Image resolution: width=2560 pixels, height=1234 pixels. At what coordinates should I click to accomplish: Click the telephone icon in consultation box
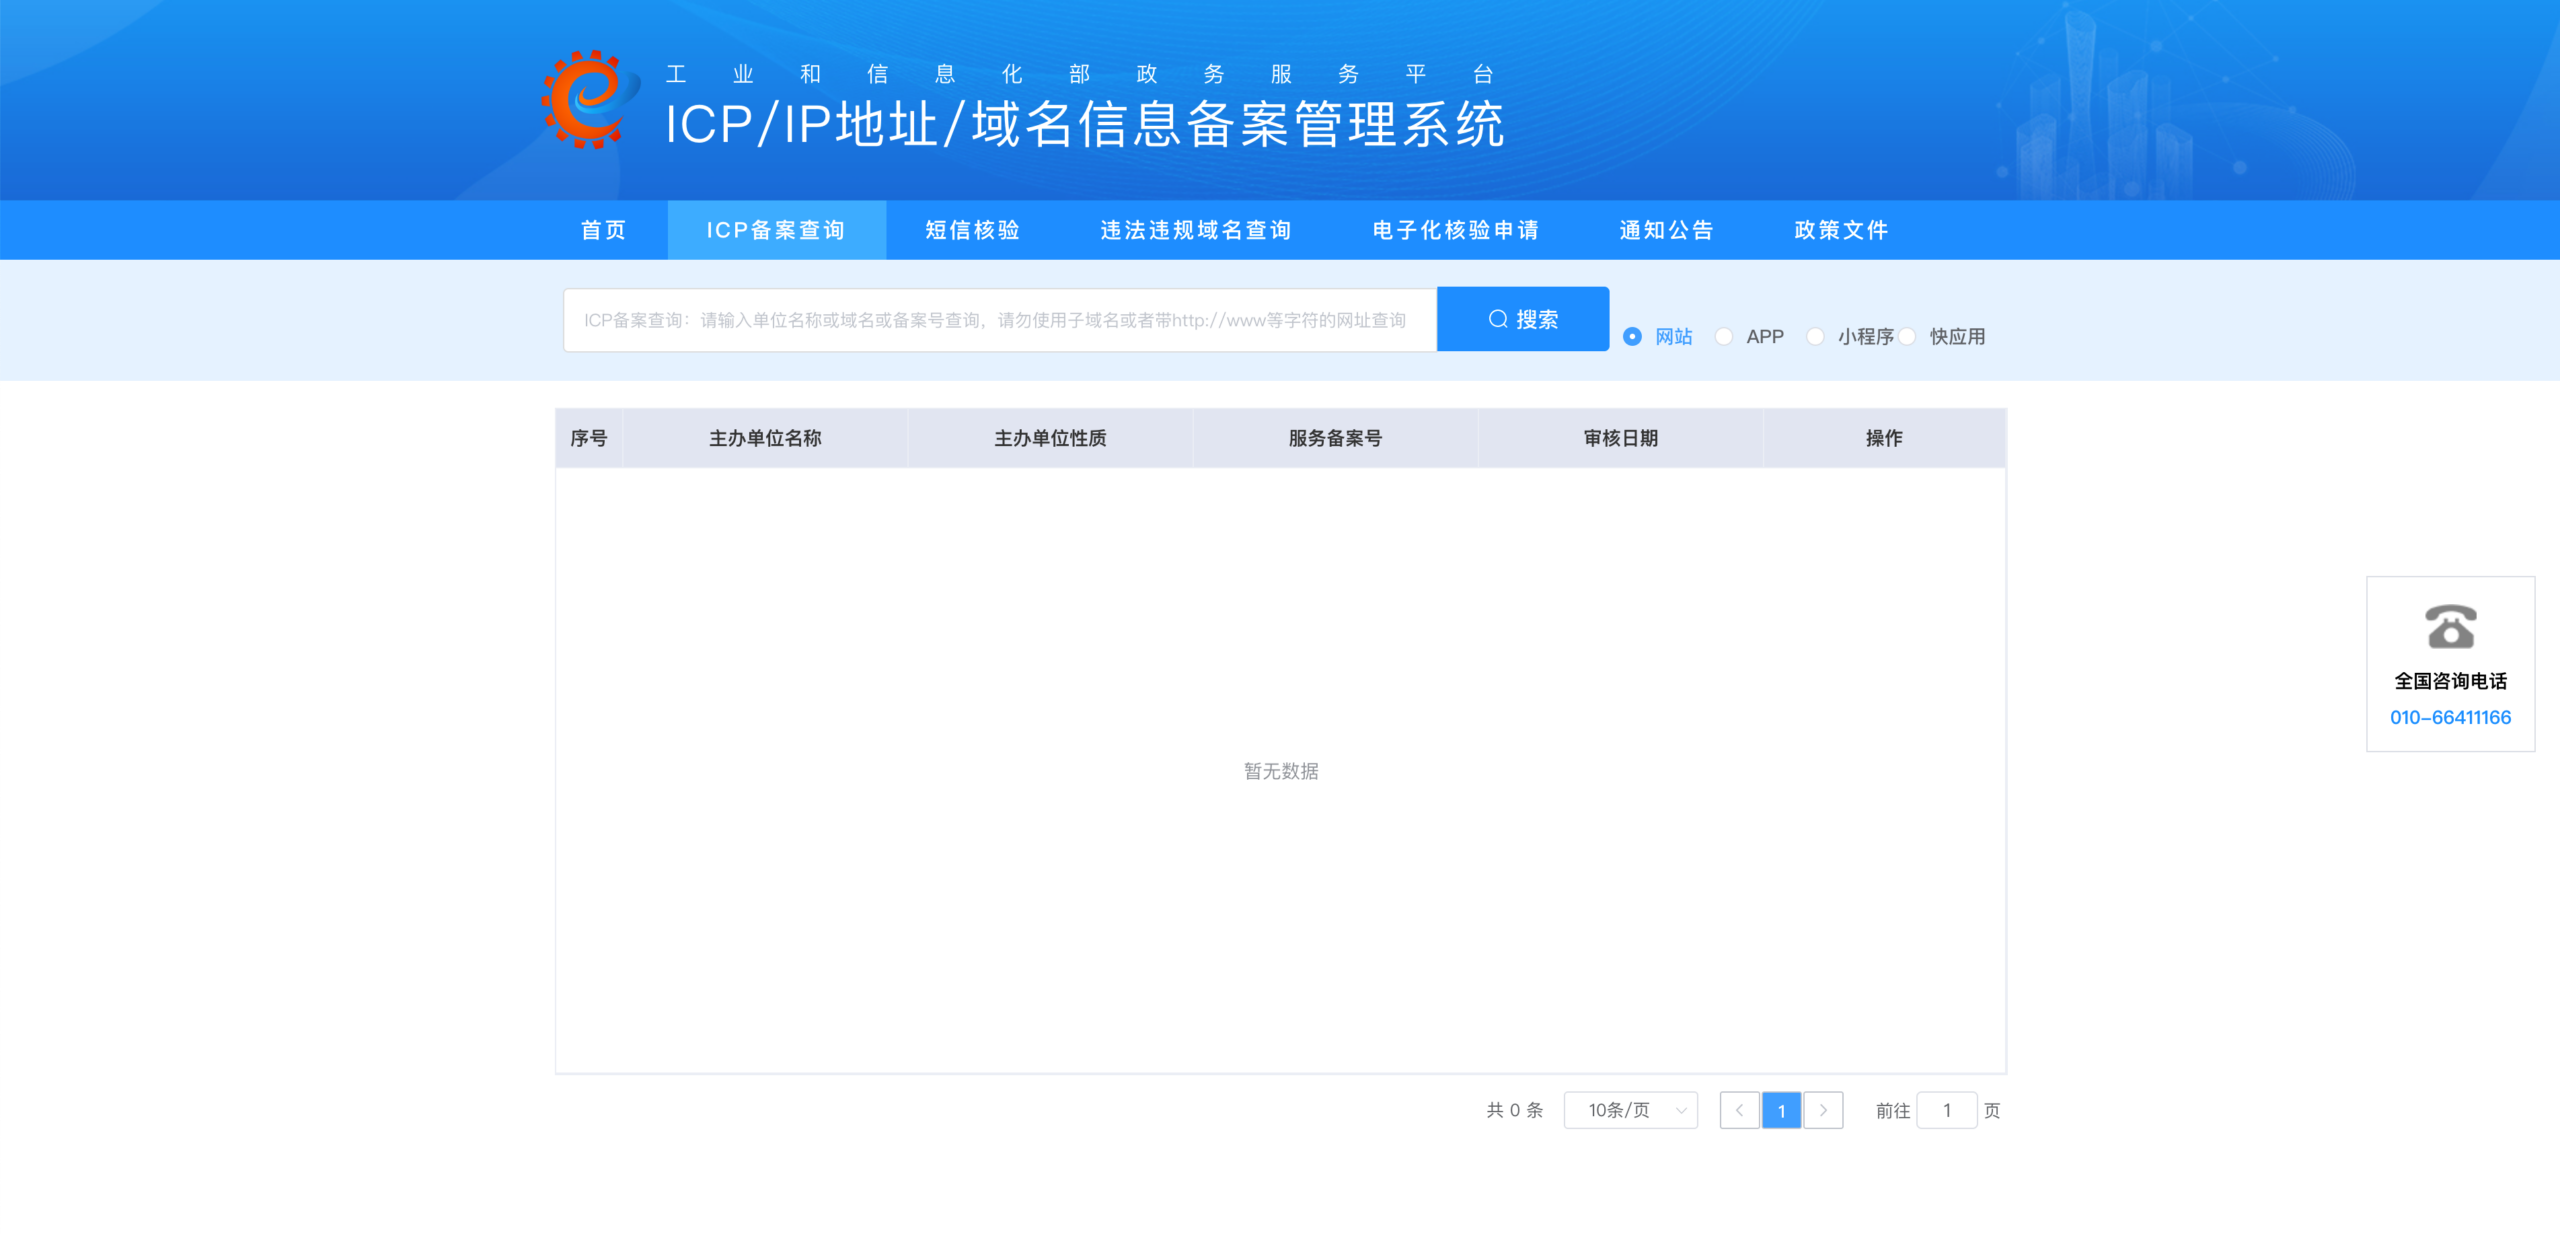click(x=2450, y=627)
